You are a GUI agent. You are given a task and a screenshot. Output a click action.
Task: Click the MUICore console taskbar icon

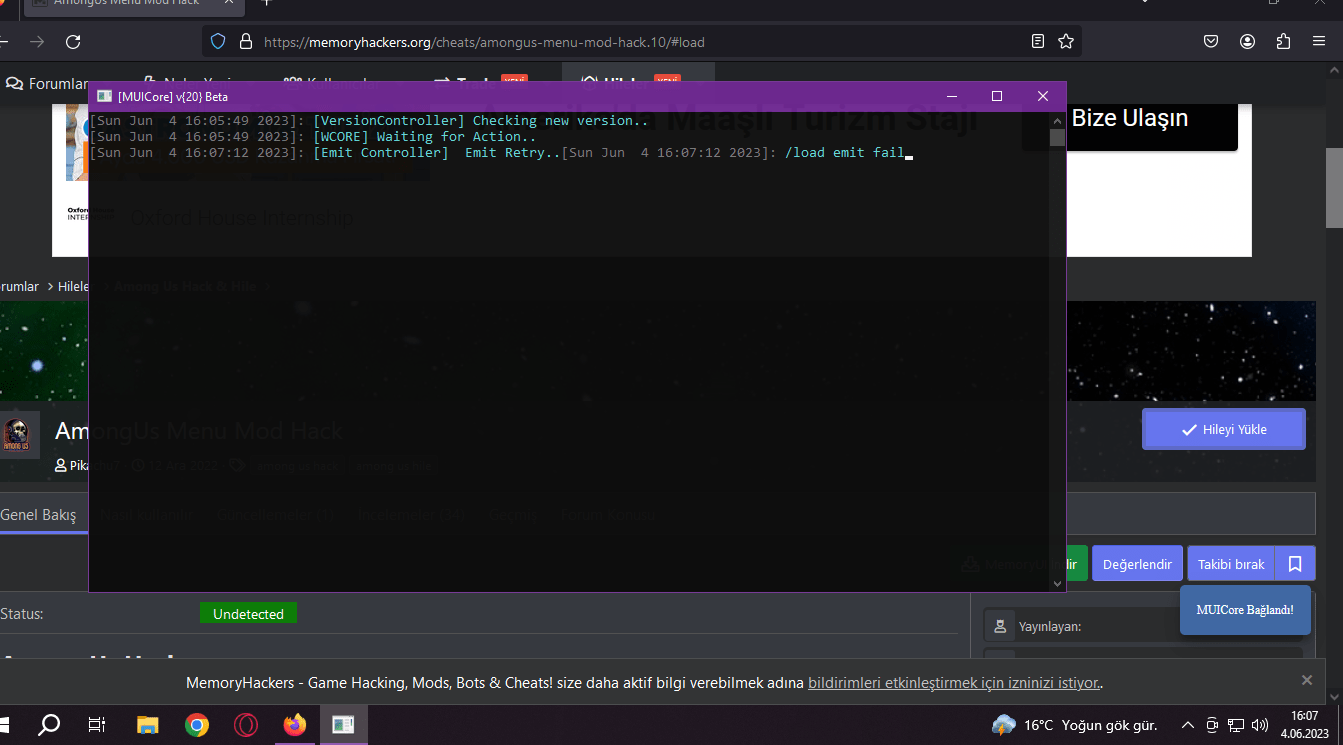tap(343, 725)
